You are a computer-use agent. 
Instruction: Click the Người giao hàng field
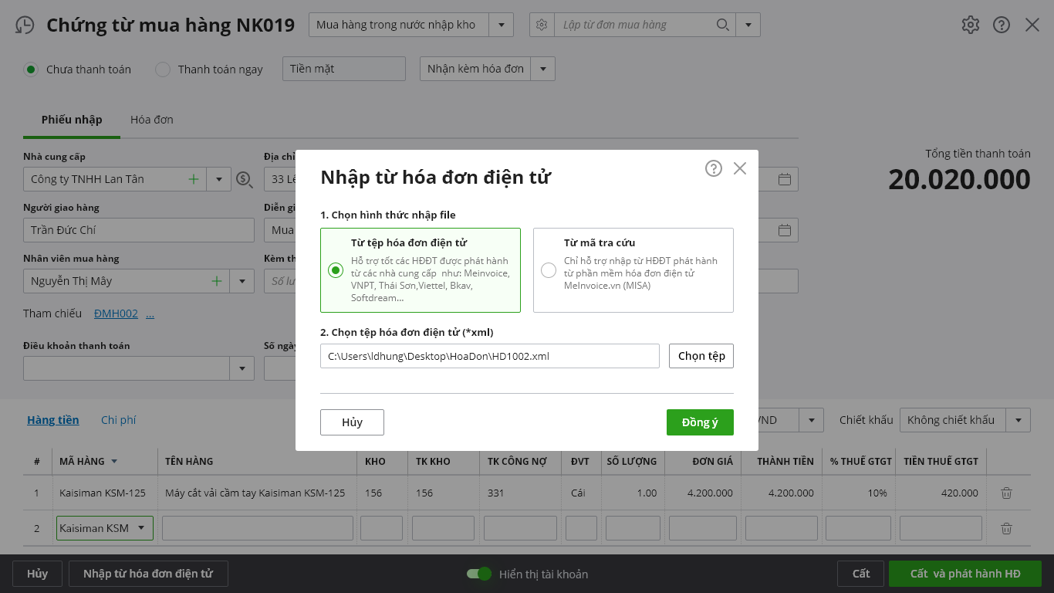[x=138, y=231]
